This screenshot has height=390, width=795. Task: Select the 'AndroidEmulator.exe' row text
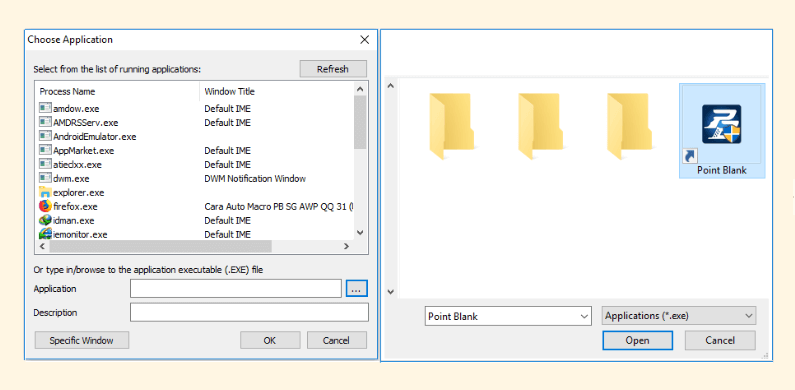tap(95, 136)
